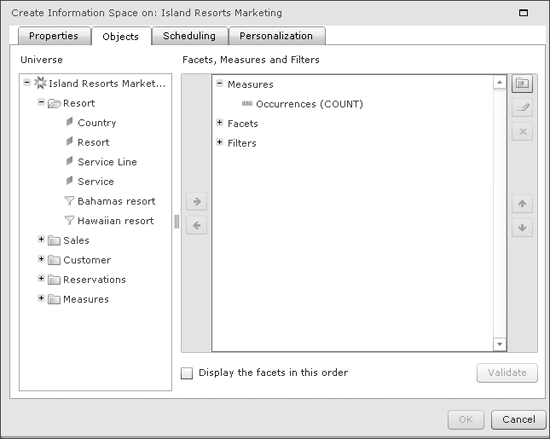Click the move down arrow button
The height and width of the screenshot is (439, 550).
522,228
